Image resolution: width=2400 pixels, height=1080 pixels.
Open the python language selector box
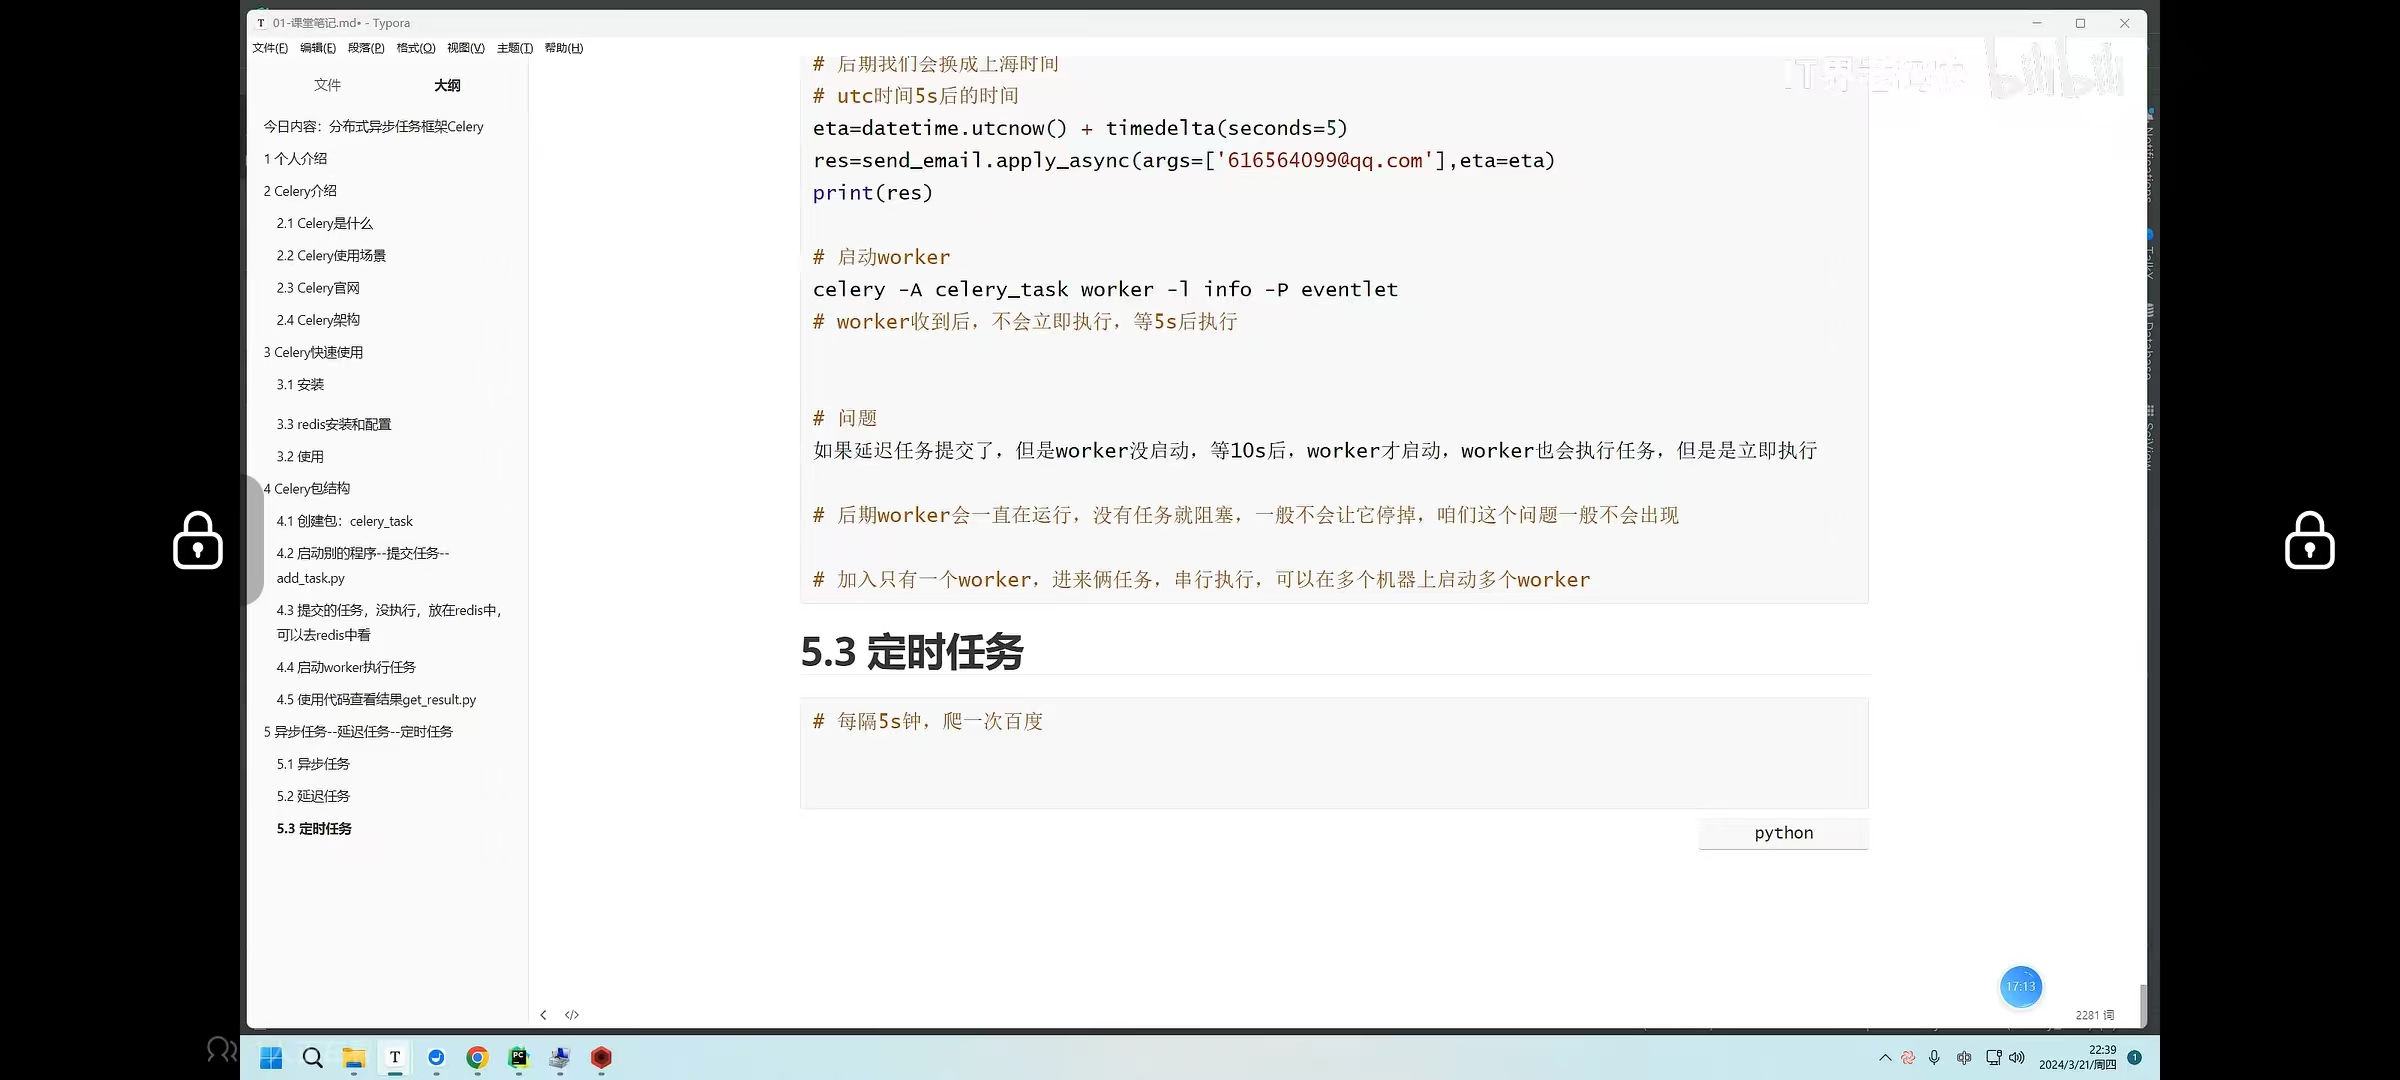[x=1783, y=833]
